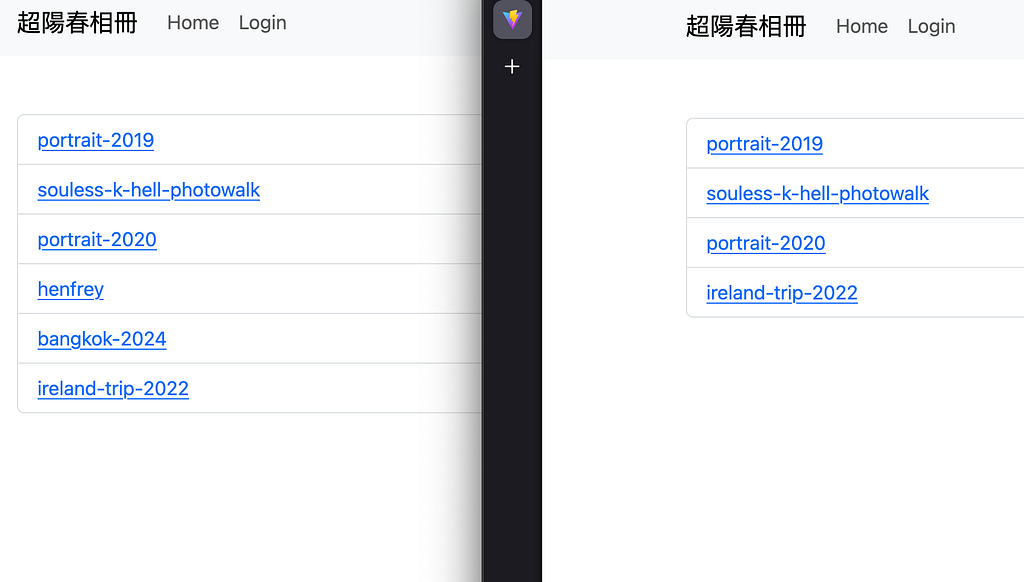Open ireland-trip-2022 in left pane

pos(113,388)
